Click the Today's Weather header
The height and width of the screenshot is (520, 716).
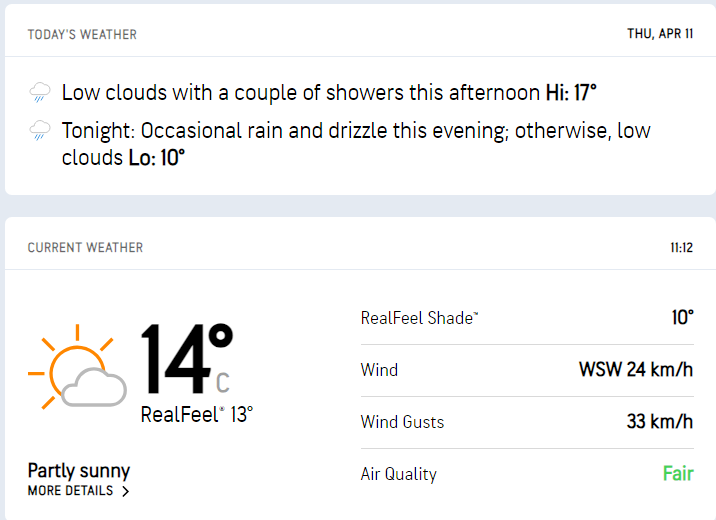click(82, 34)
